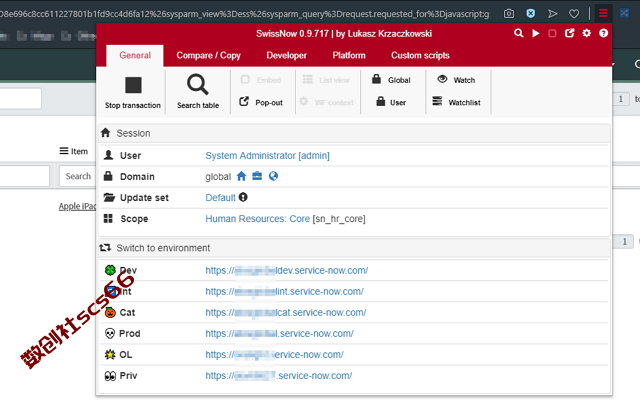Open the Priv environment URL

tap(279, 376)
